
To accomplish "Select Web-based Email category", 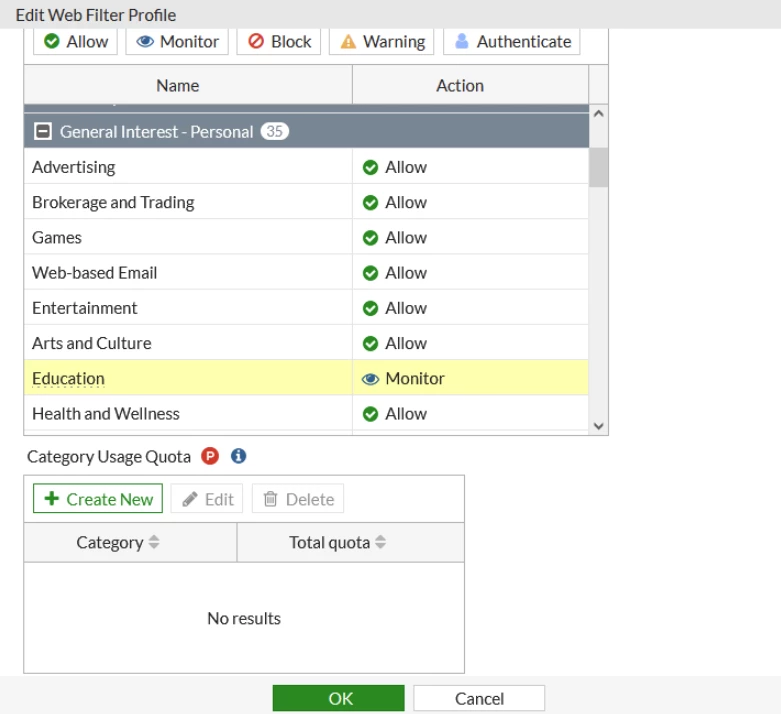I will pyautogui.click(x=306, y=273).
